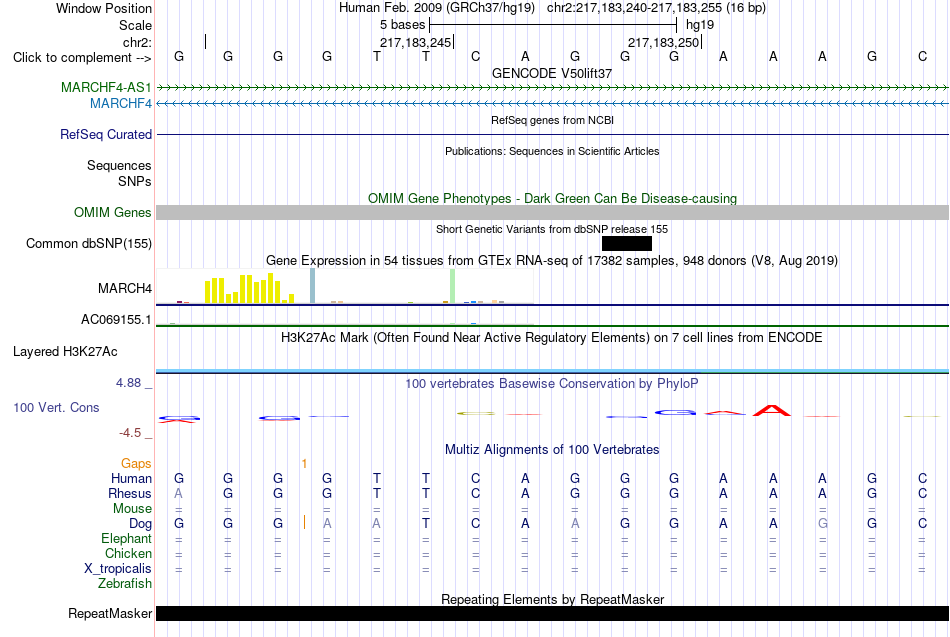The width and height of the screenshot is (950, 637).
Task: Click the -4.5 PhyloP lower scale value
Action: pyautogui.click(x=130, y=433)
